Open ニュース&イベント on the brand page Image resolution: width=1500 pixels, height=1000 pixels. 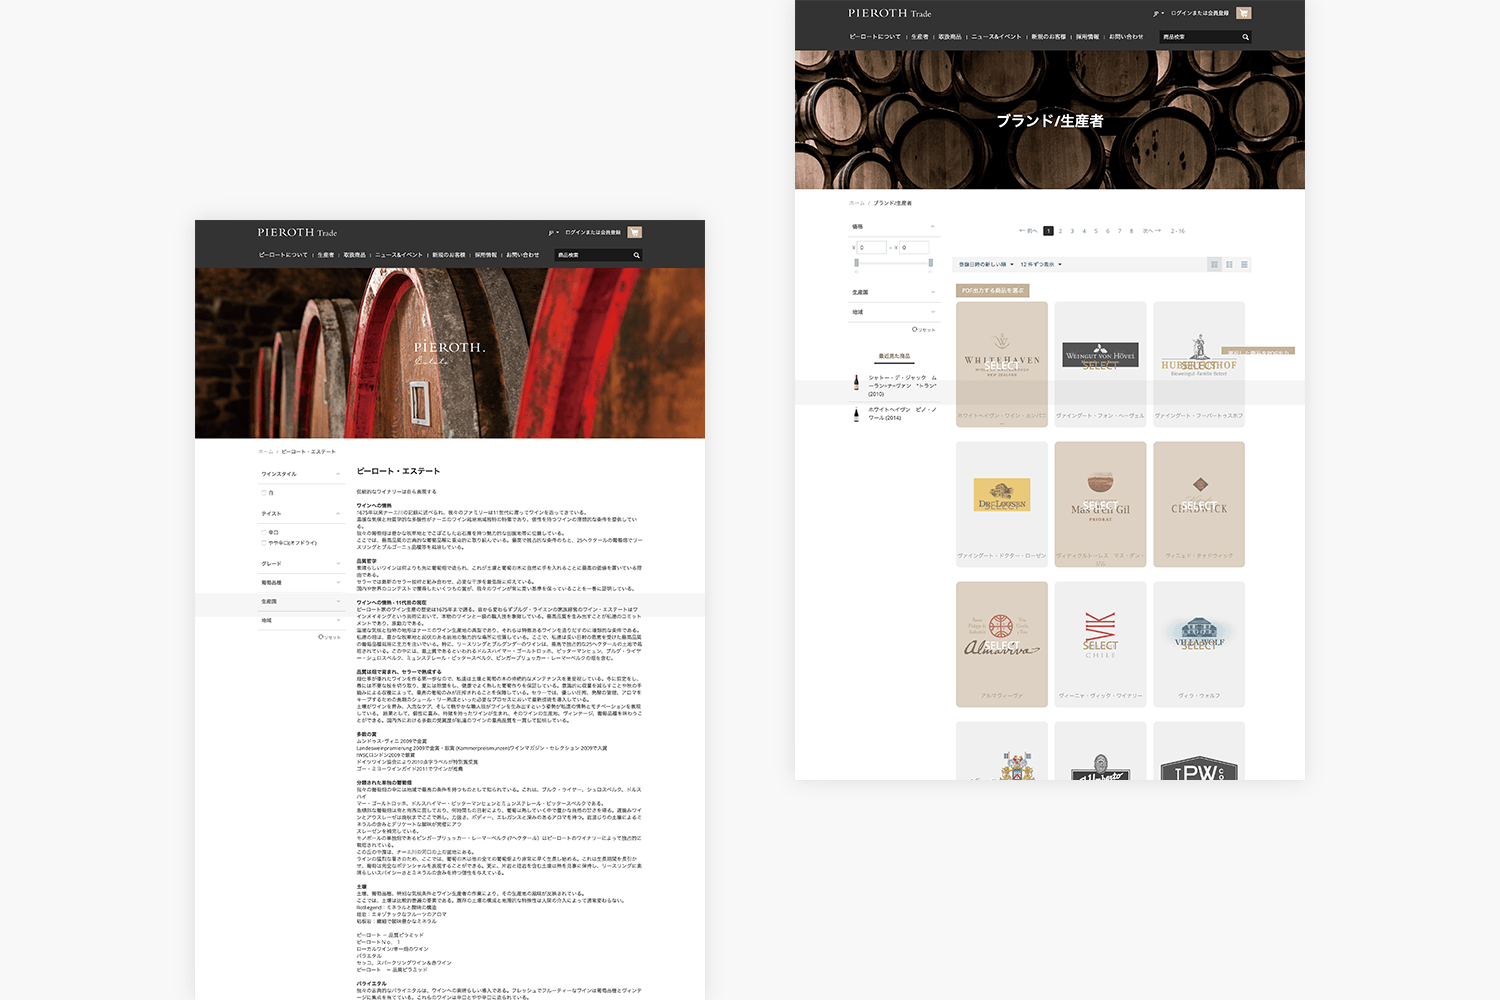(996, 37)
